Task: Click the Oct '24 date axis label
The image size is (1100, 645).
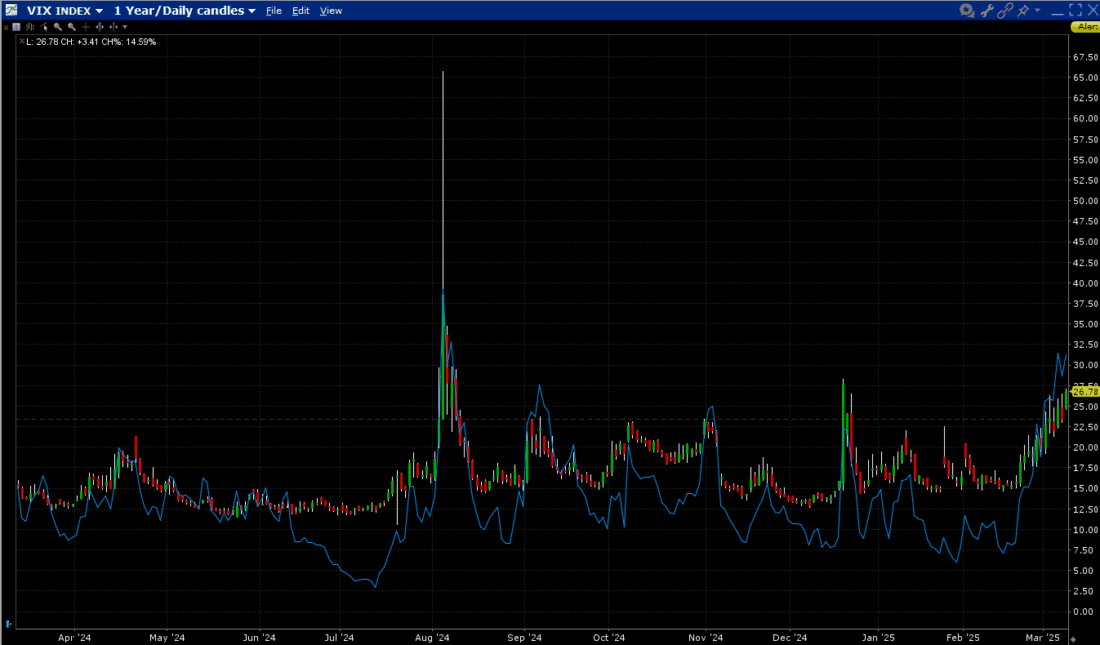Action: pyautogui.click(x=609, y=638)
